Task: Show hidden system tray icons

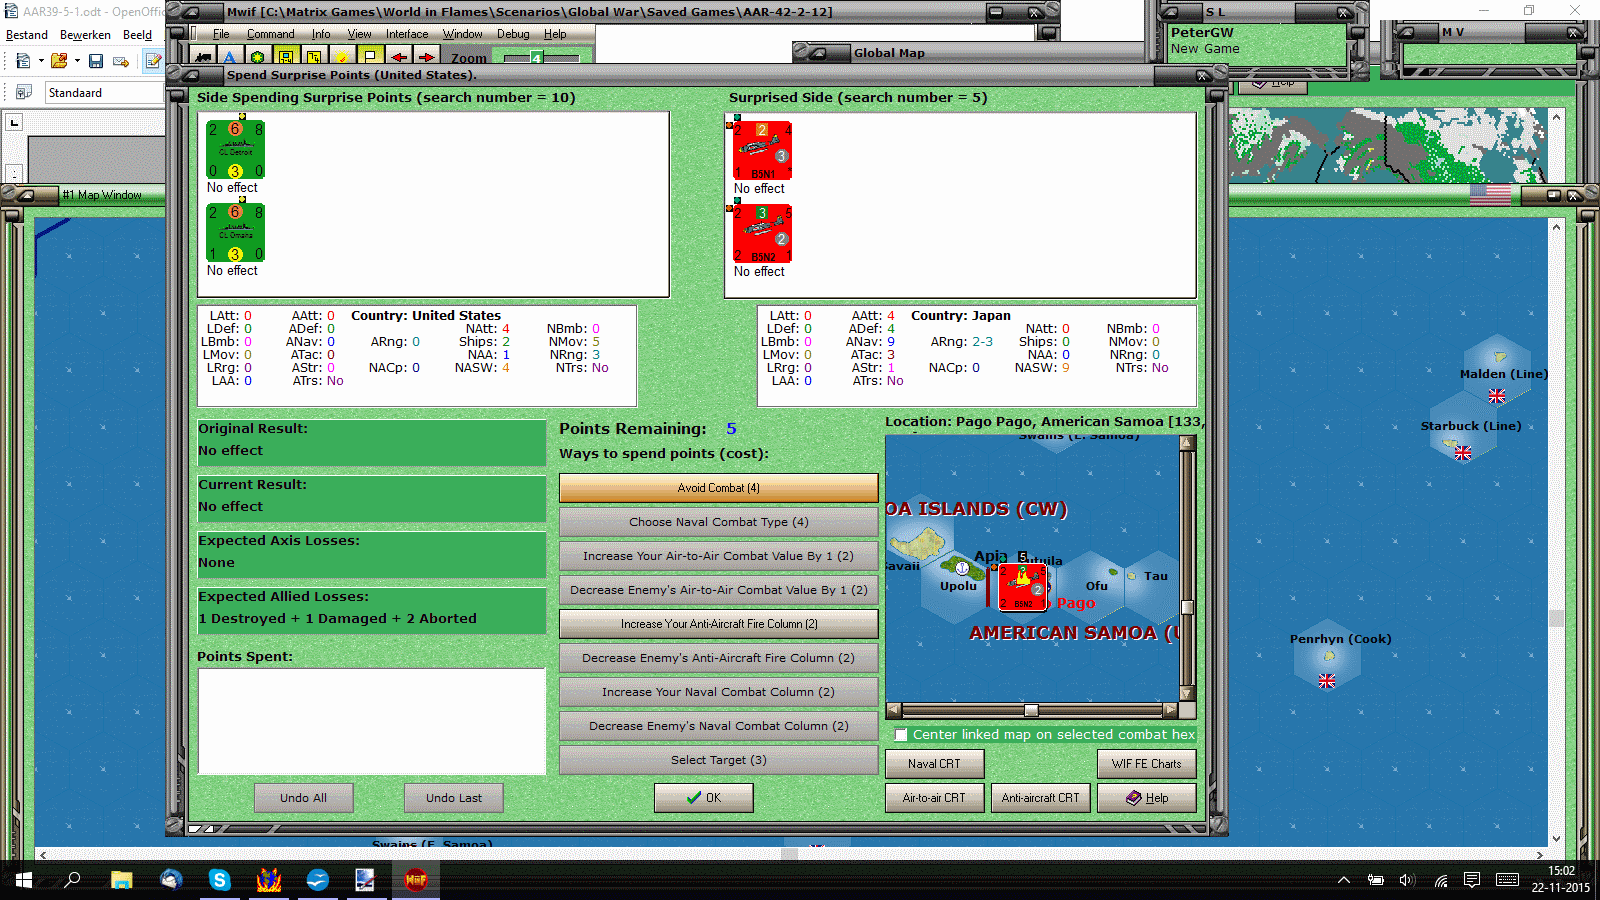Action: pos(1344,880)
